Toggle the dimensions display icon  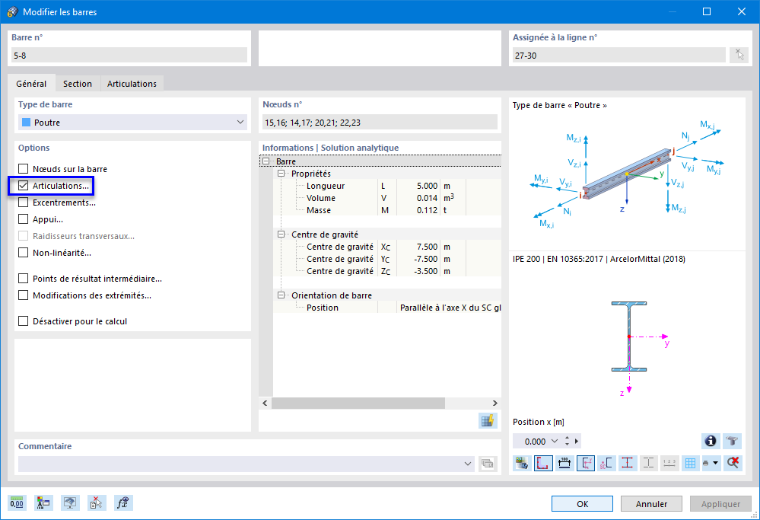tap(564, 463)
